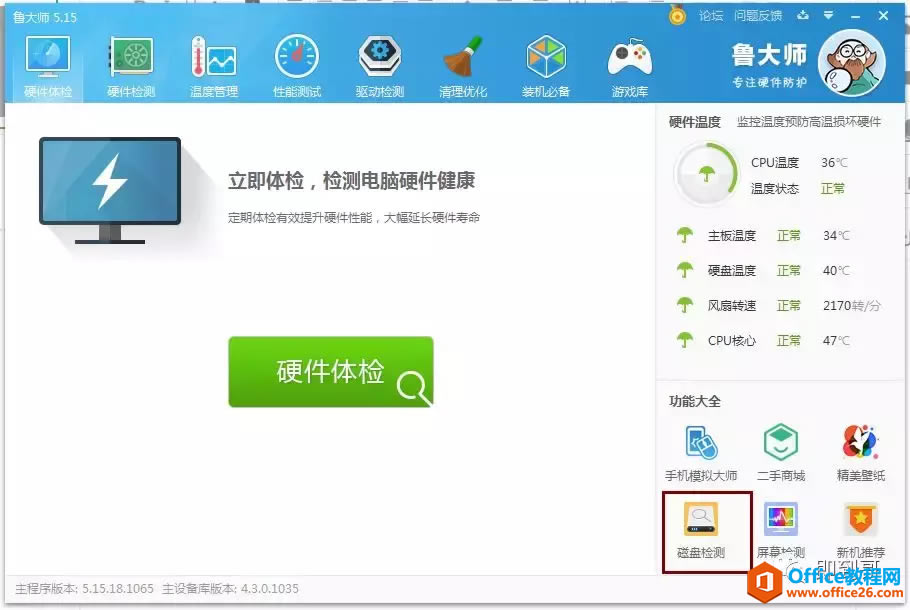Open the title bar dropdown menu arrow
This screenshot has height=610, width=910.
coord(829,15)
